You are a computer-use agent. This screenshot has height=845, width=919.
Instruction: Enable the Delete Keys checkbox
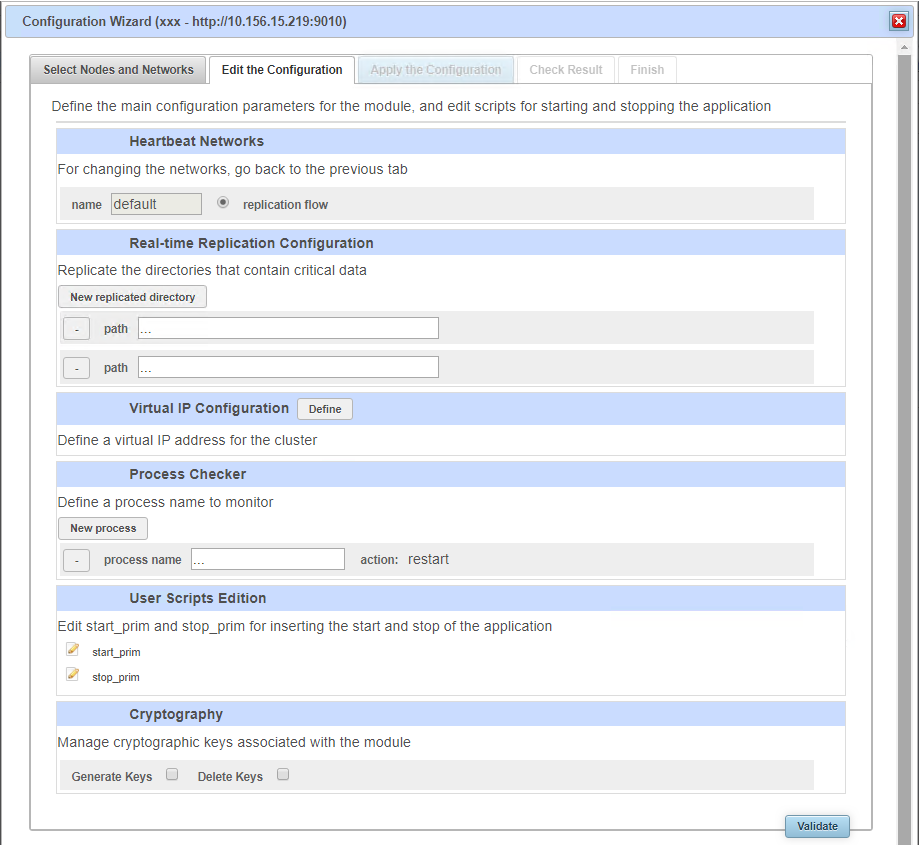[282, 774]
